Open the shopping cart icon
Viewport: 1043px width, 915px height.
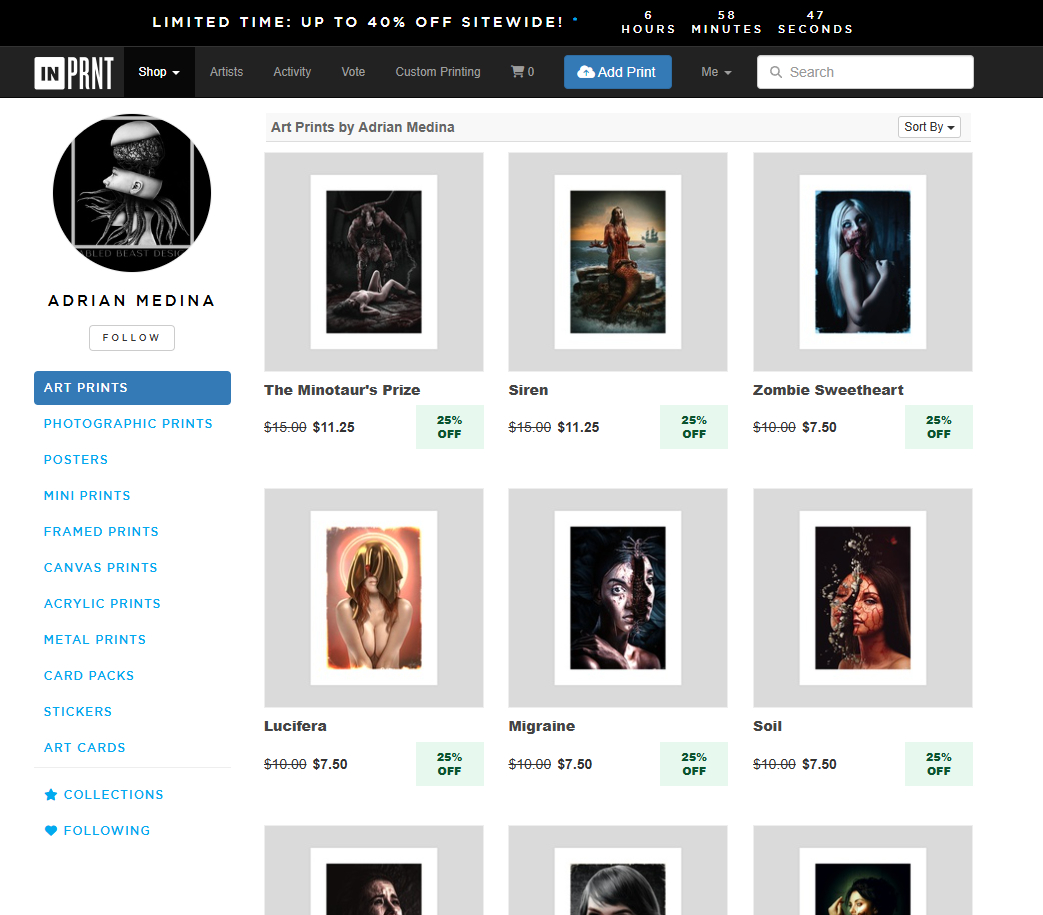pyautogui.click(x=517, y=72)
